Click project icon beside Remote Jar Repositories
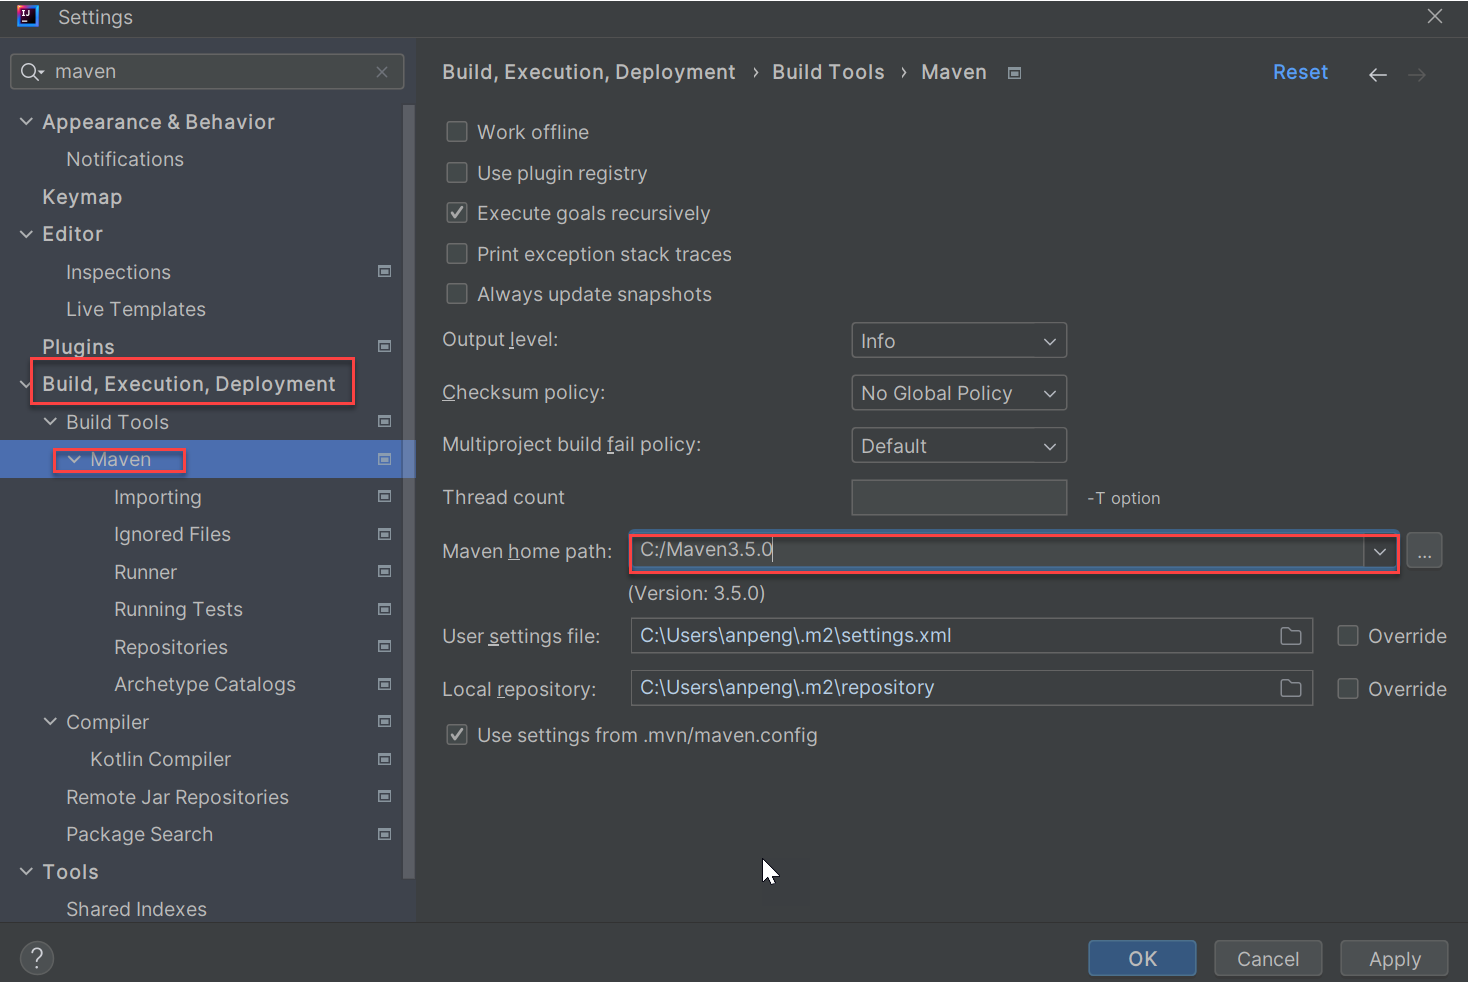1468x982 pixels. (x=384, y=796)
